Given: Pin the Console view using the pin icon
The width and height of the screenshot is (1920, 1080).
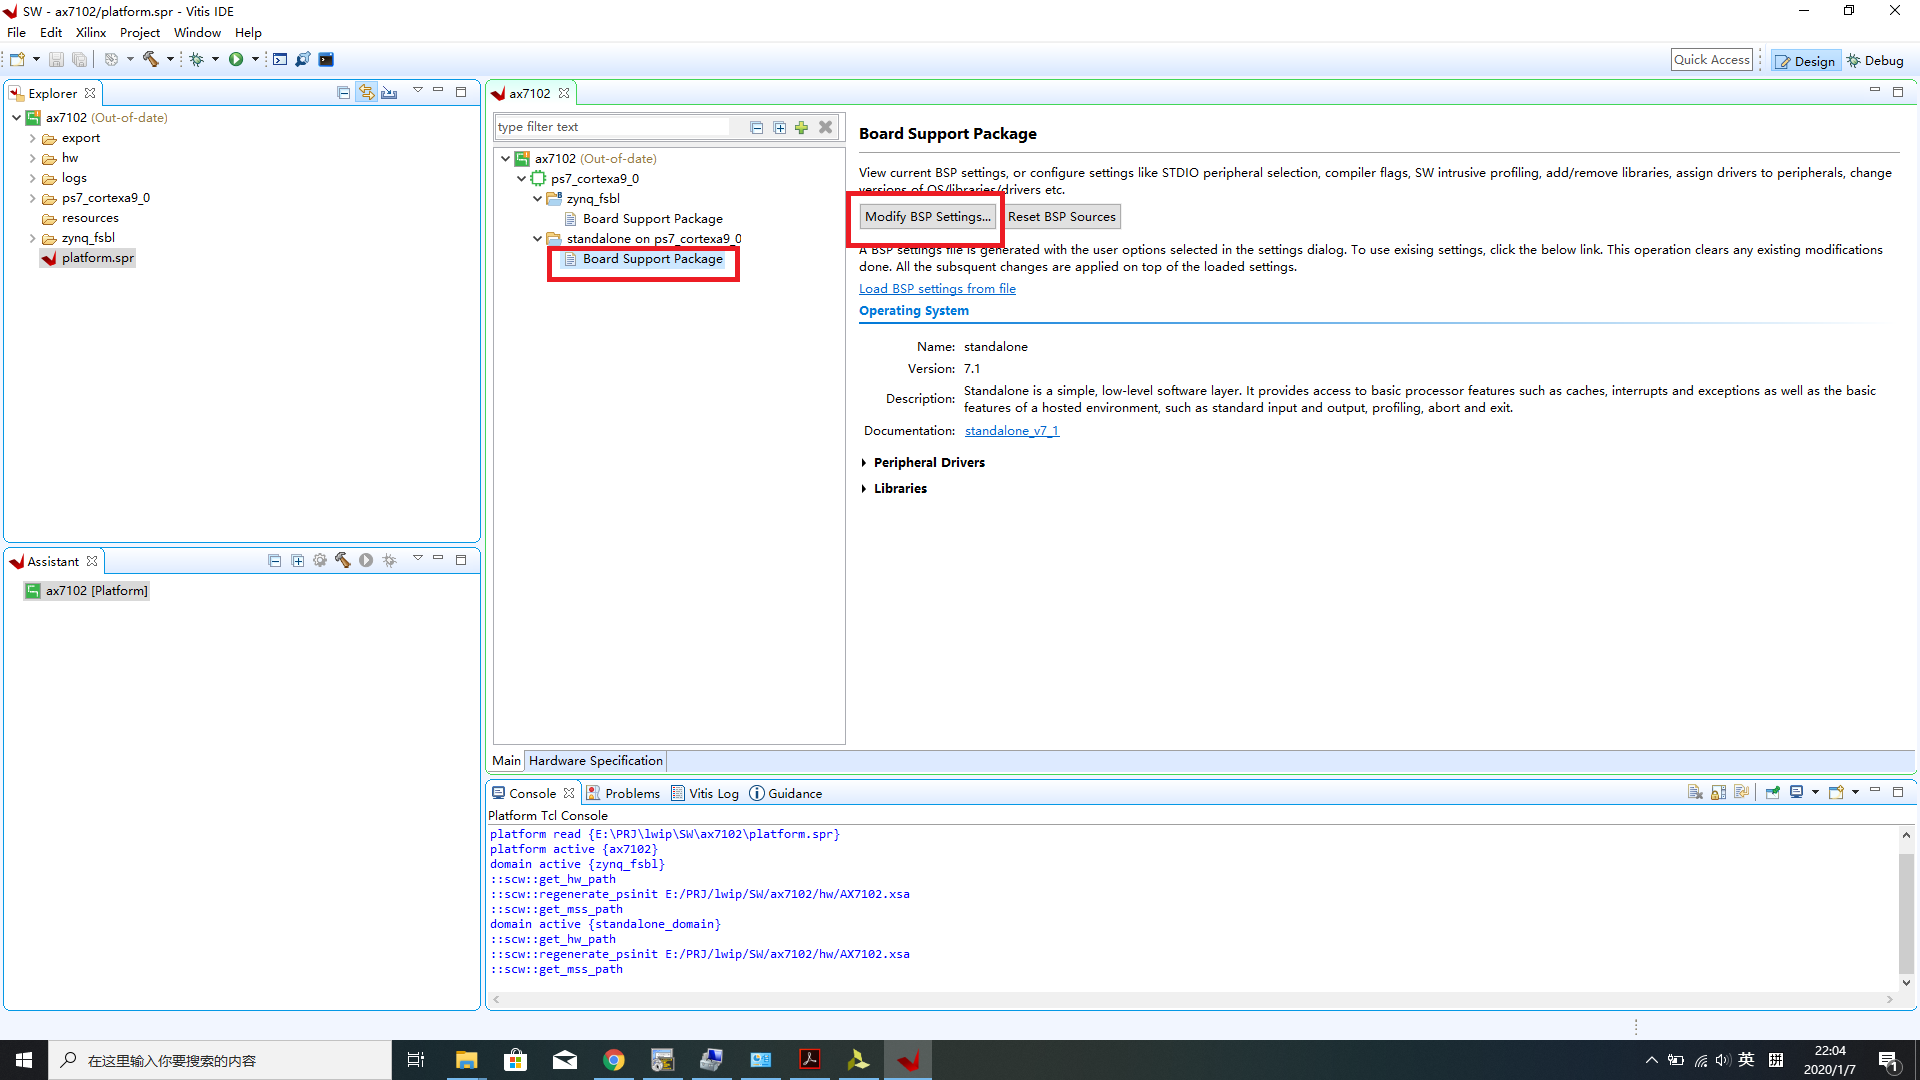Looking at the screenshot, I should coord(1772,792).
